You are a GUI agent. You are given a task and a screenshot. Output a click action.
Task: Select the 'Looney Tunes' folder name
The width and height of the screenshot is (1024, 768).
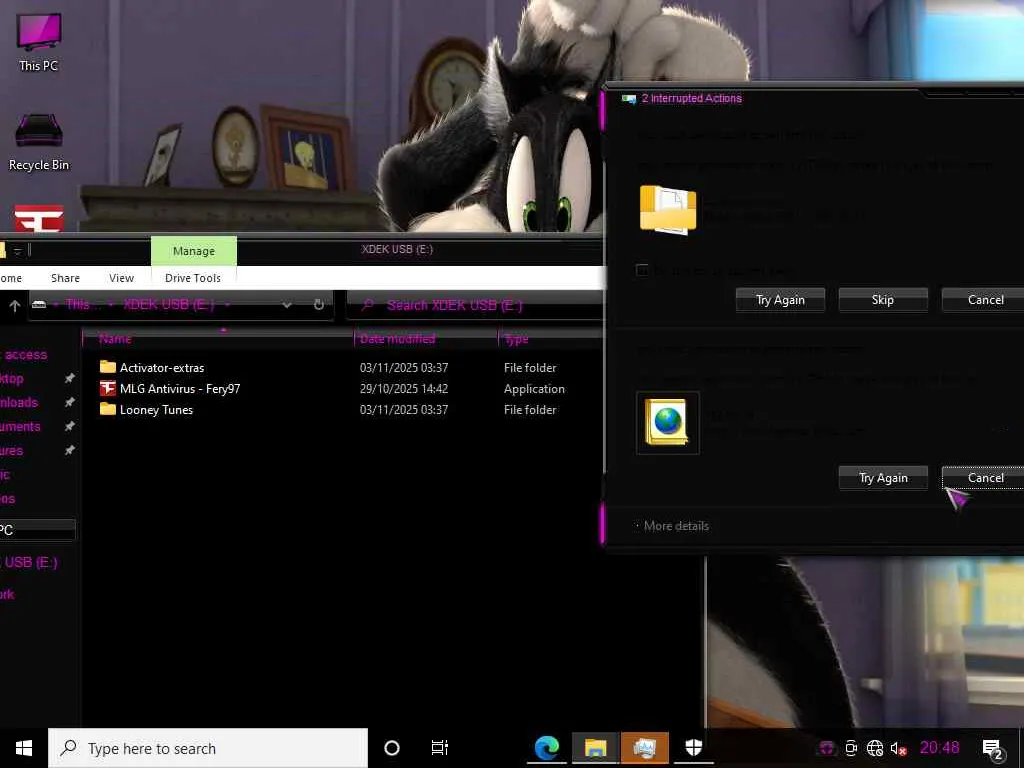[156, 409]
